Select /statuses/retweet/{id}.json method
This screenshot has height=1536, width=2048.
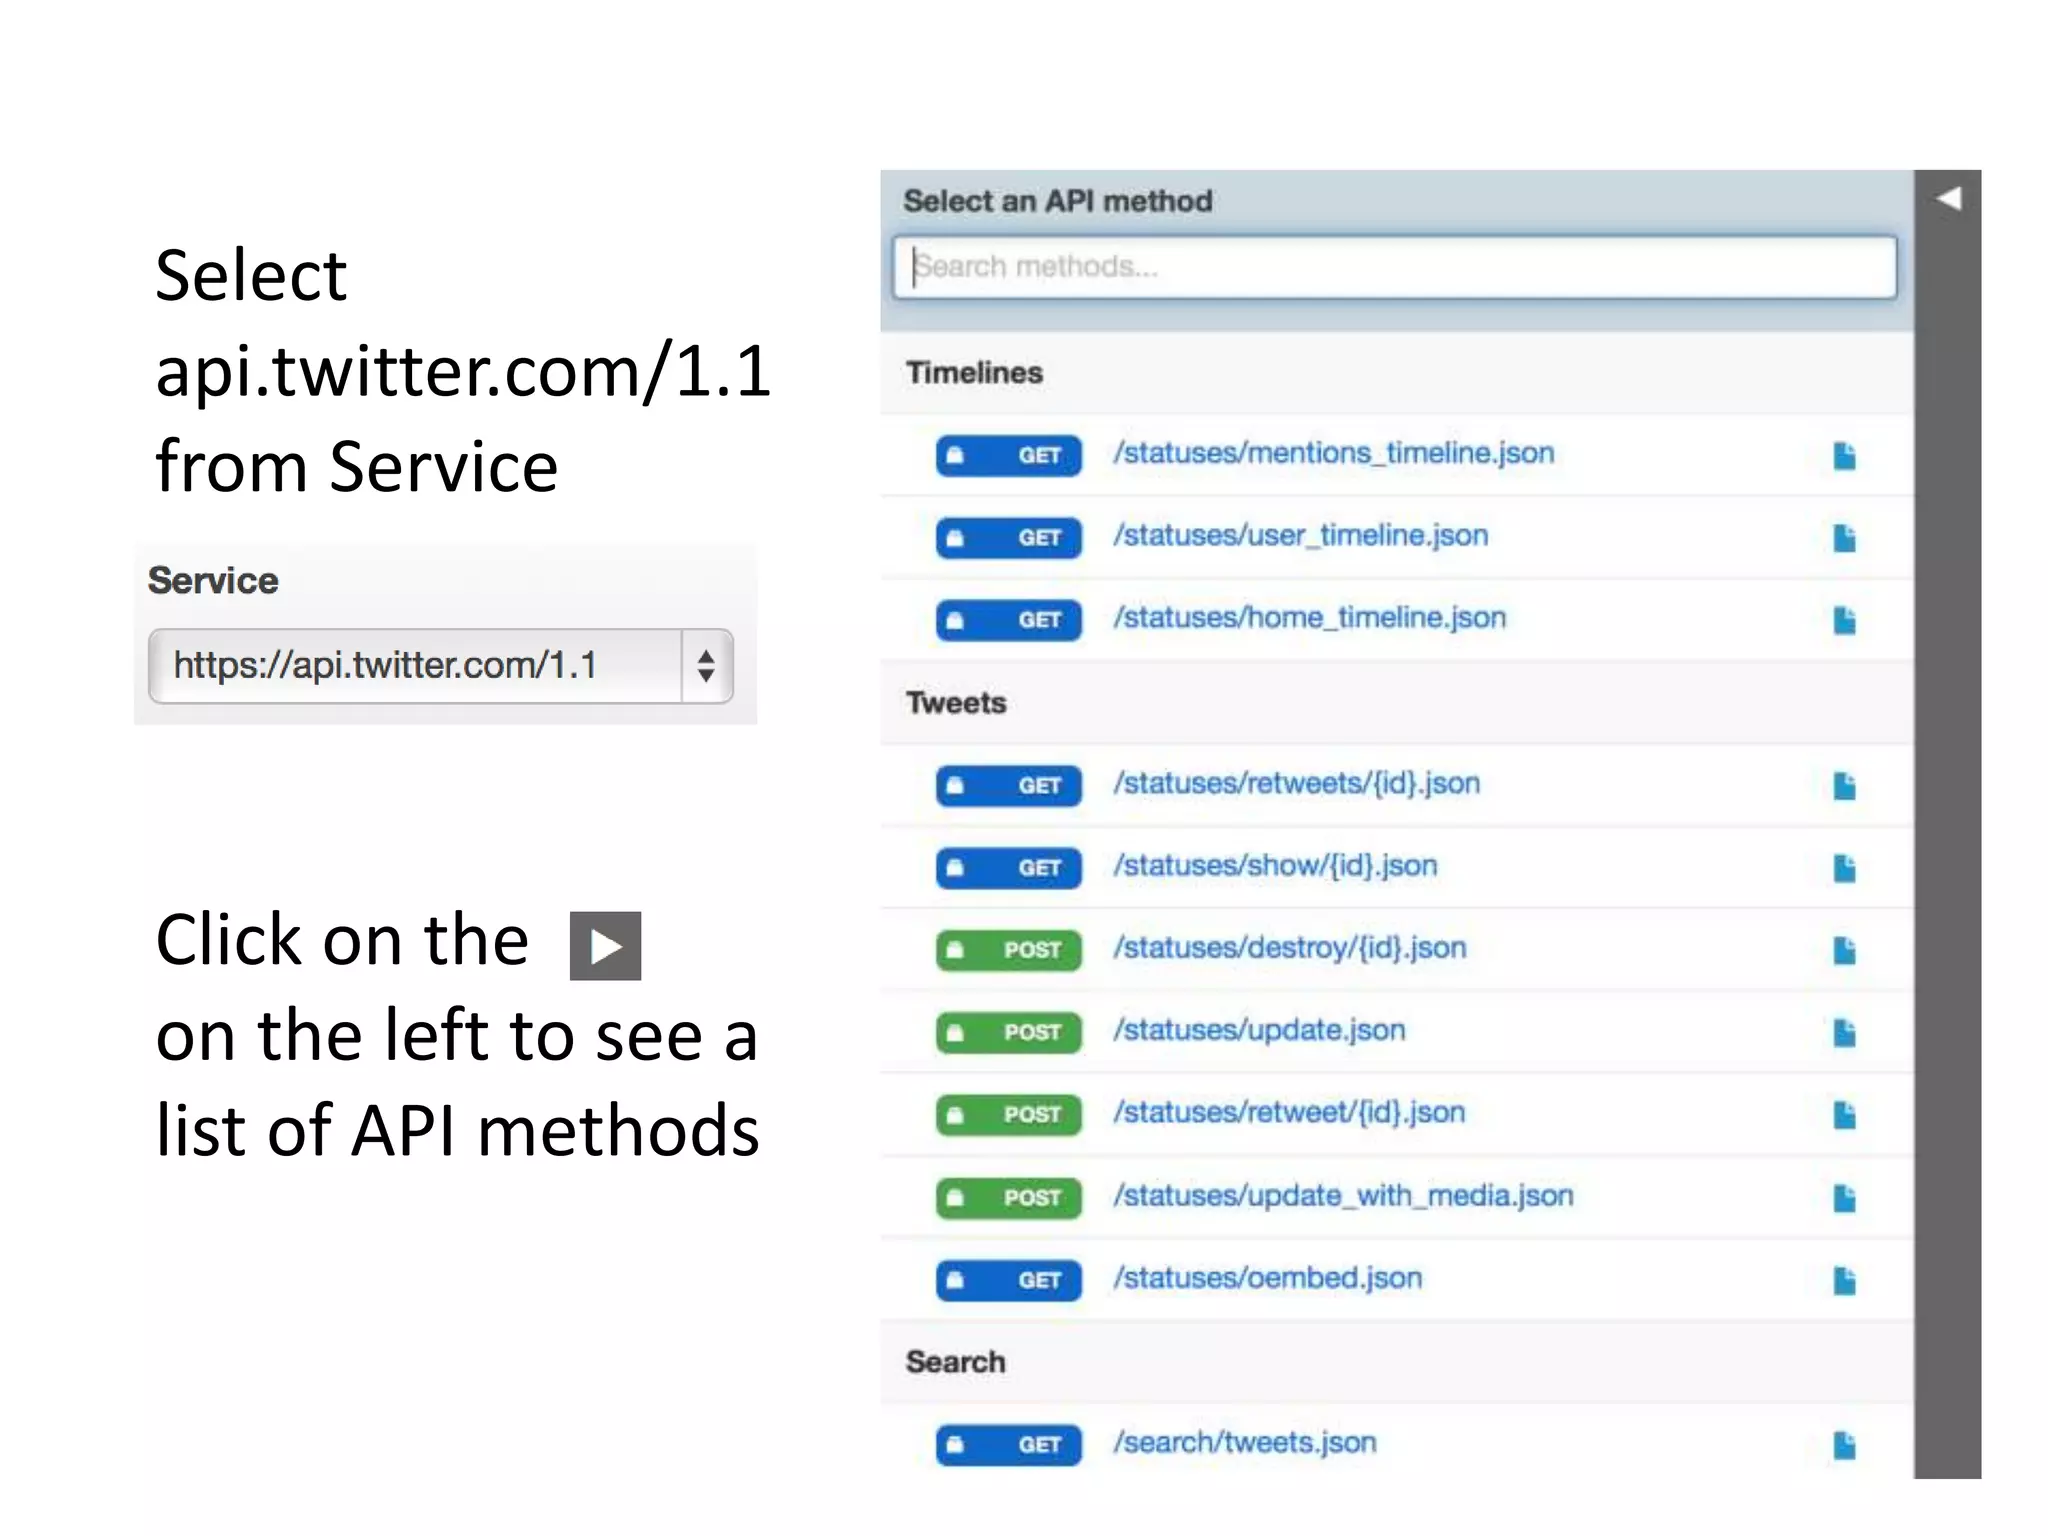point(1289,1112)
